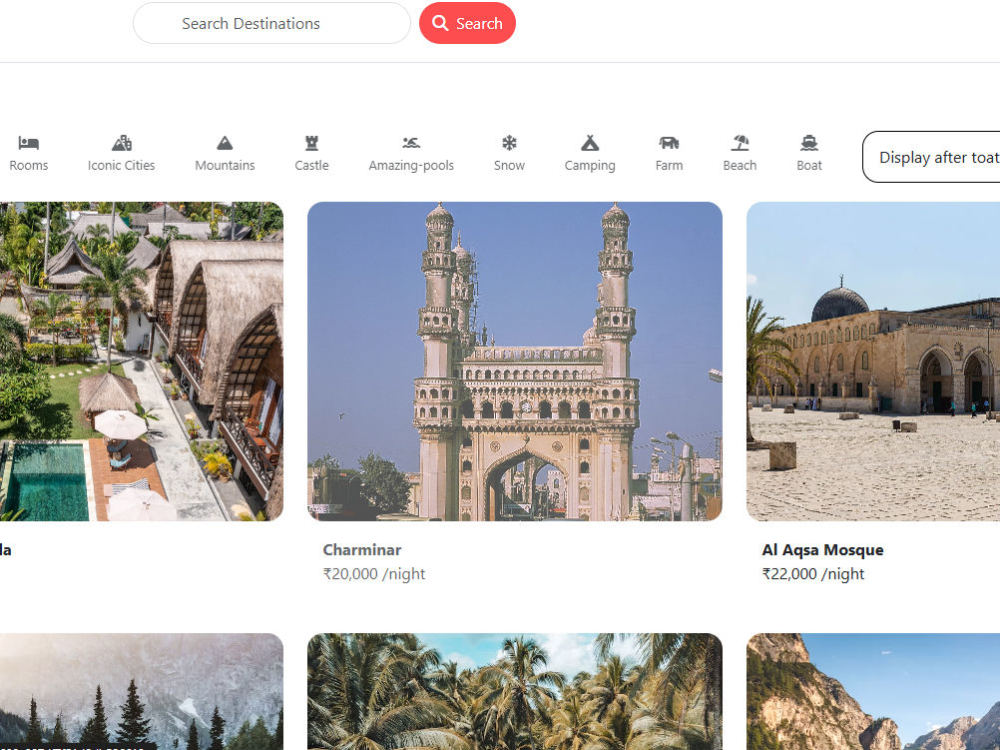The height and width of the screenshot is (750, 1000).
Task: Click the Rooms bed icon
Action: [29, 143]
